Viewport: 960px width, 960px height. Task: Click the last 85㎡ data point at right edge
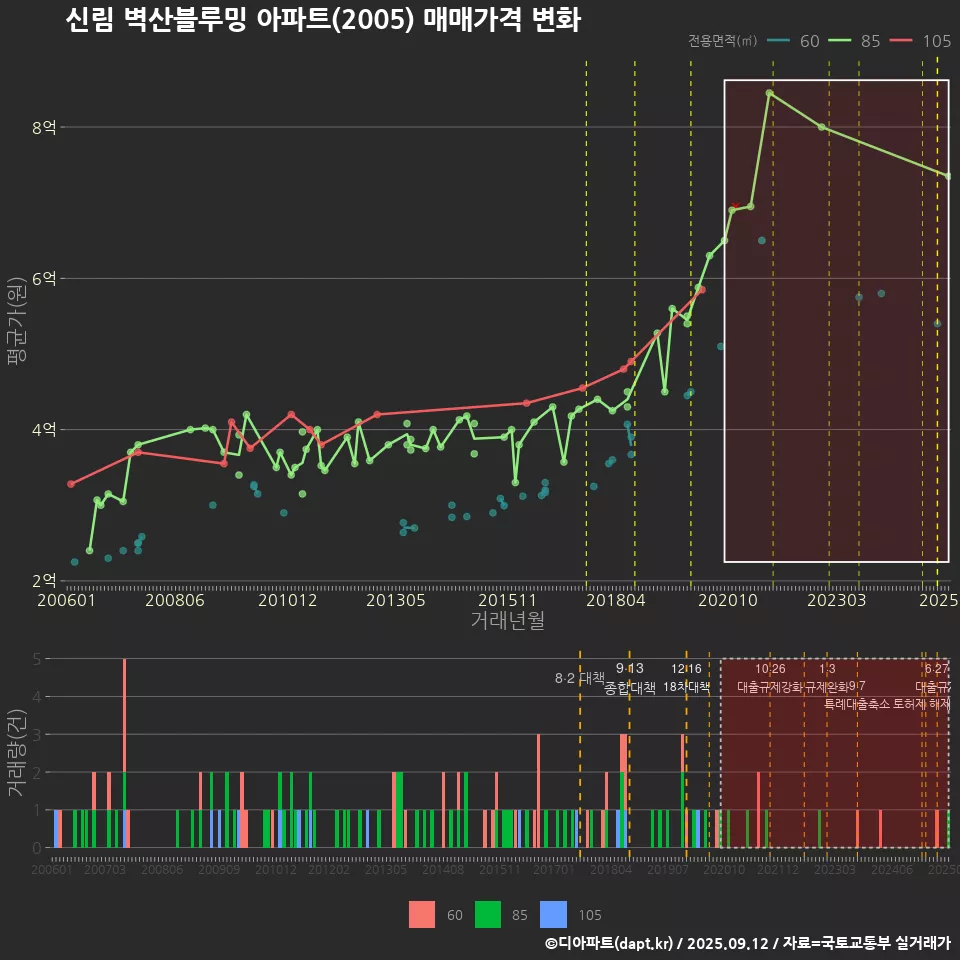948,176
